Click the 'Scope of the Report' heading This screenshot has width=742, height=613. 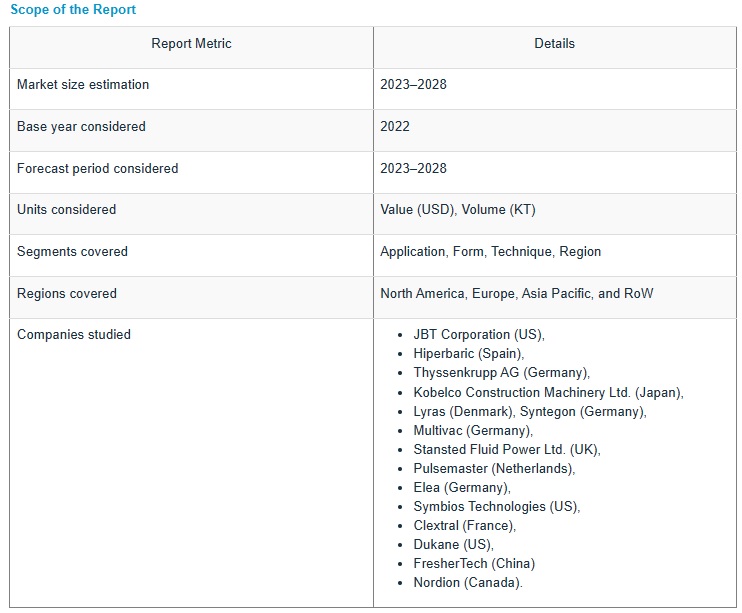73,10
